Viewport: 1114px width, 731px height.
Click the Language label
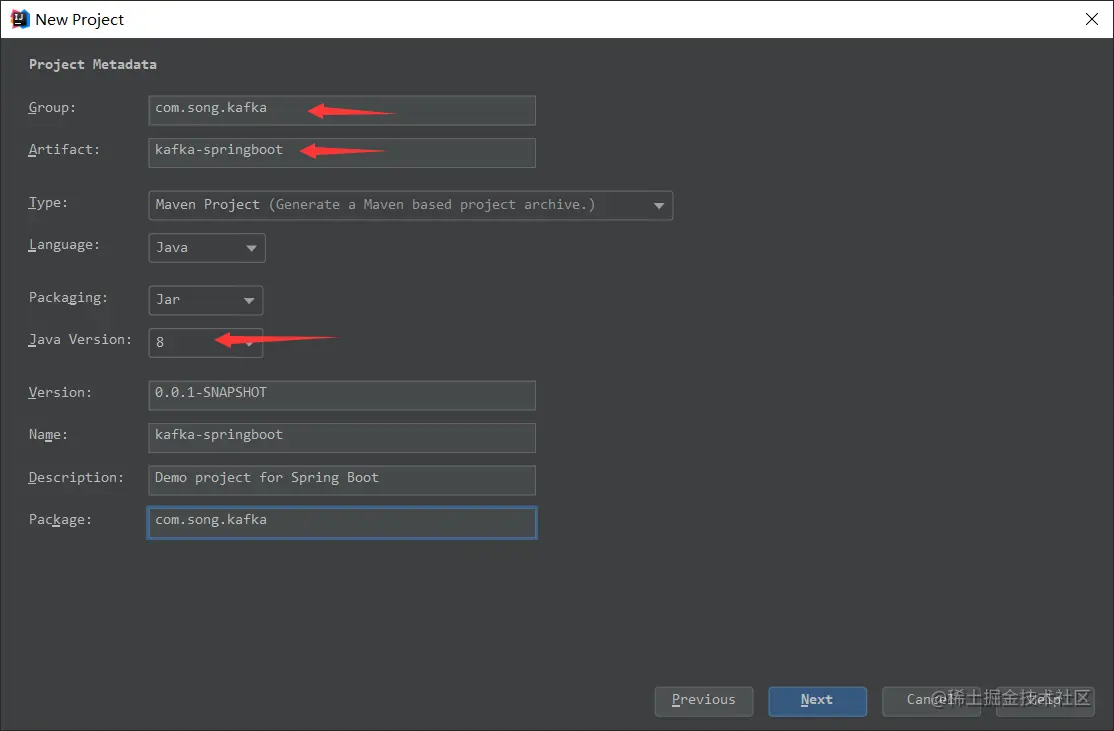click(64, 245)
